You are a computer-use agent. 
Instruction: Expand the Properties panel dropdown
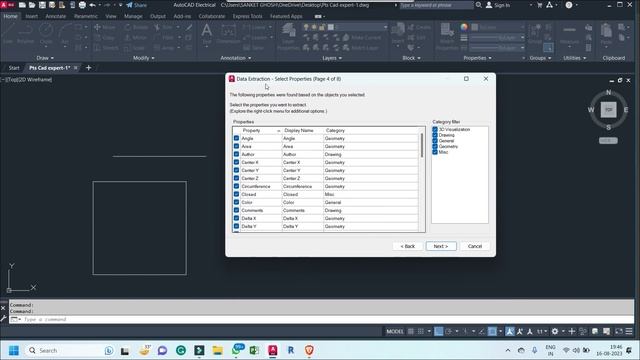tap(477, 58)
